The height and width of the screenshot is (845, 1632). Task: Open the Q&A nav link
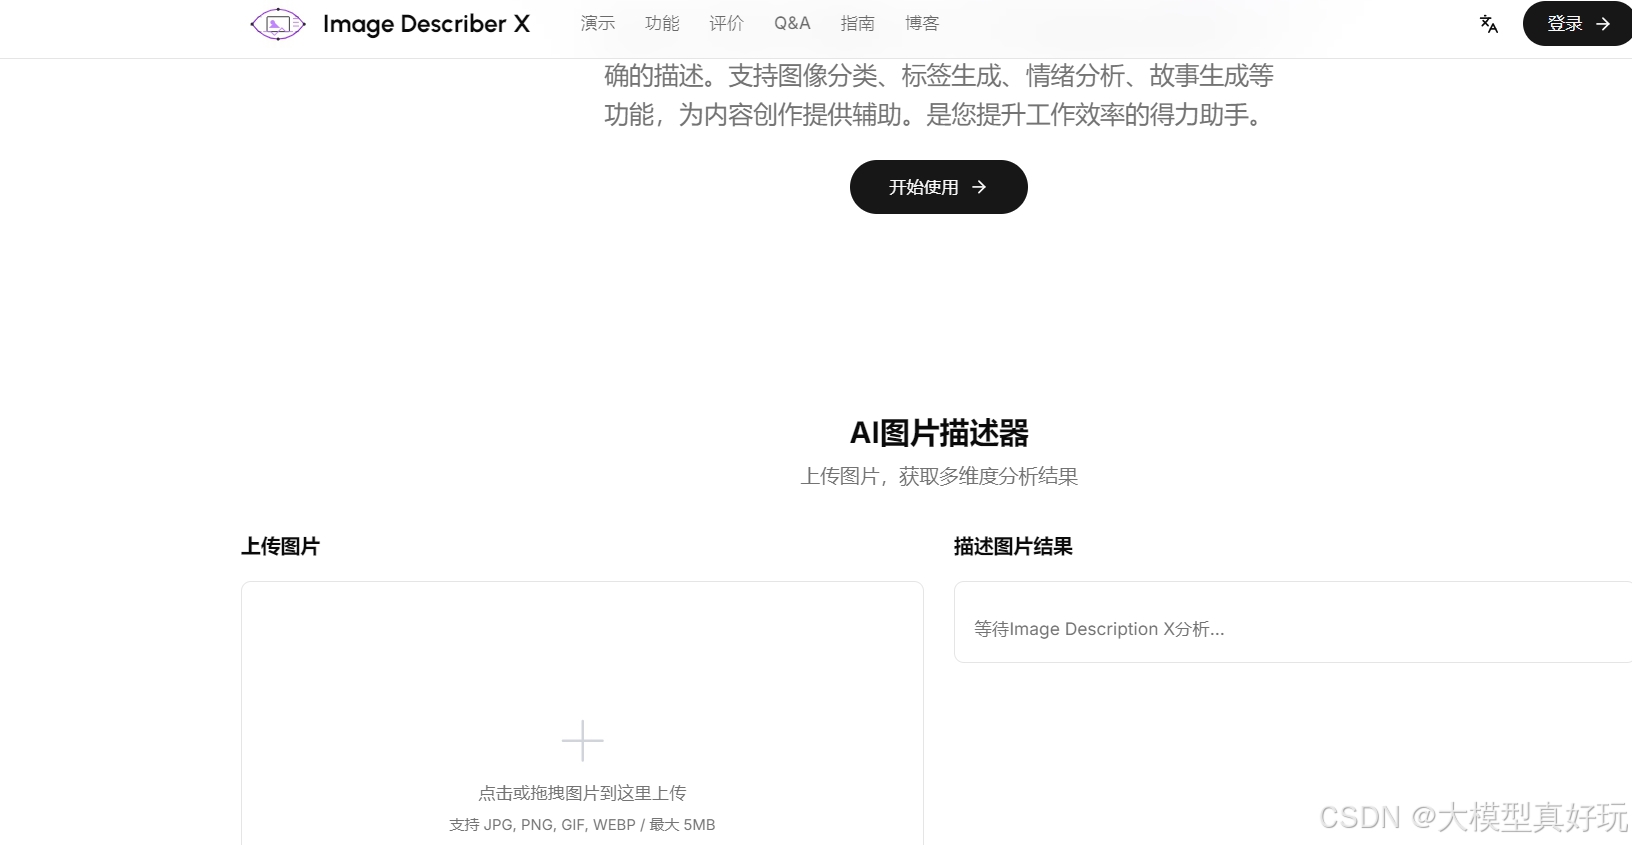(x=792, y=23)
